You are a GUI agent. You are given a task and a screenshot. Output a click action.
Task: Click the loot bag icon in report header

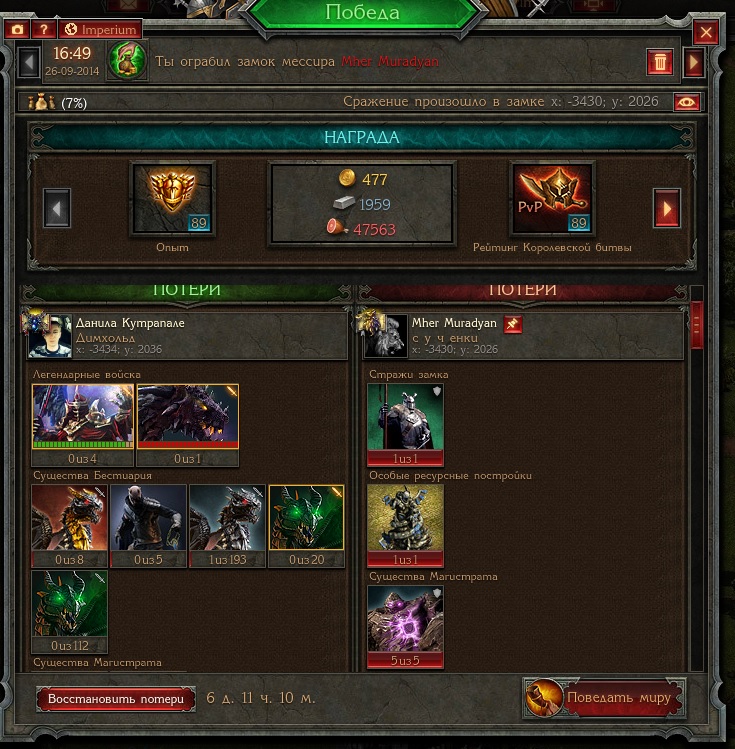tap(127, 60)
